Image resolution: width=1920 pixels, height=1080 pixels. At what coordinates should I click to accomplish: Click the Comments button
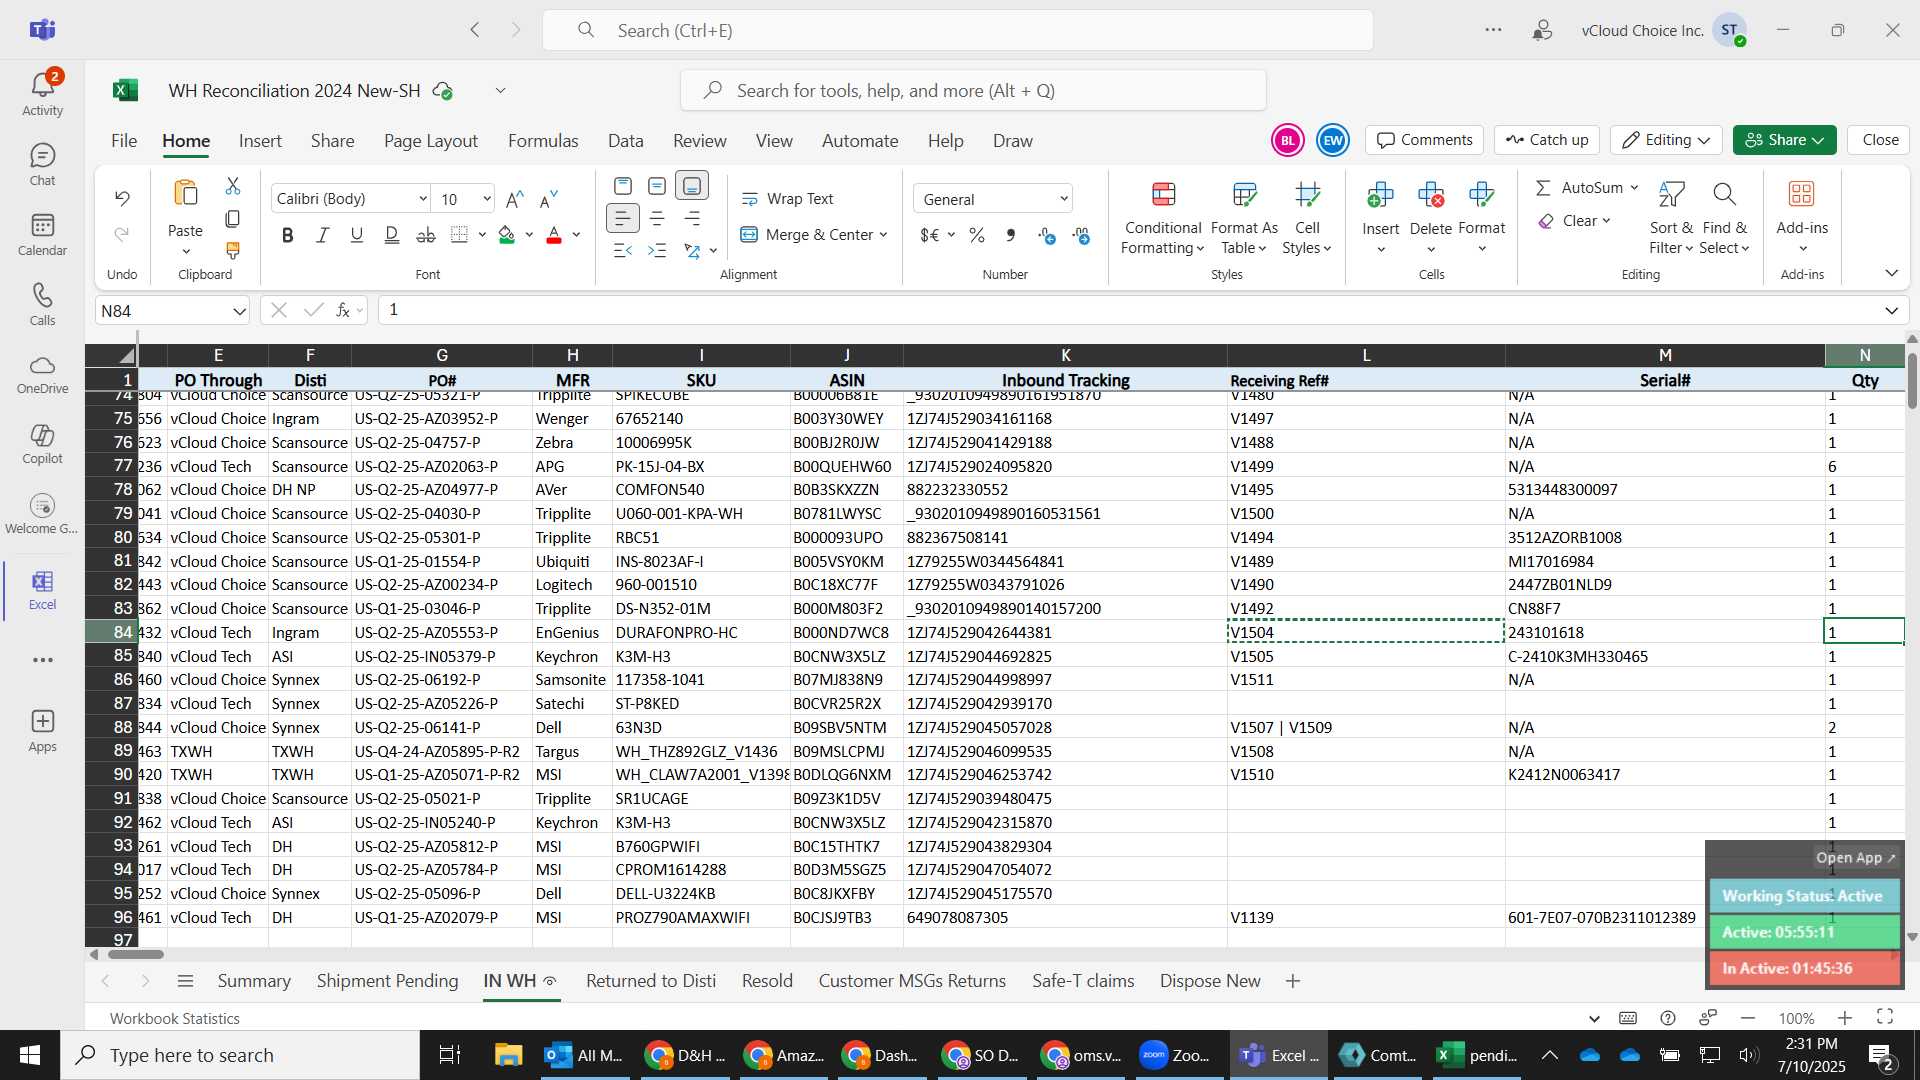click(1425, 140)
